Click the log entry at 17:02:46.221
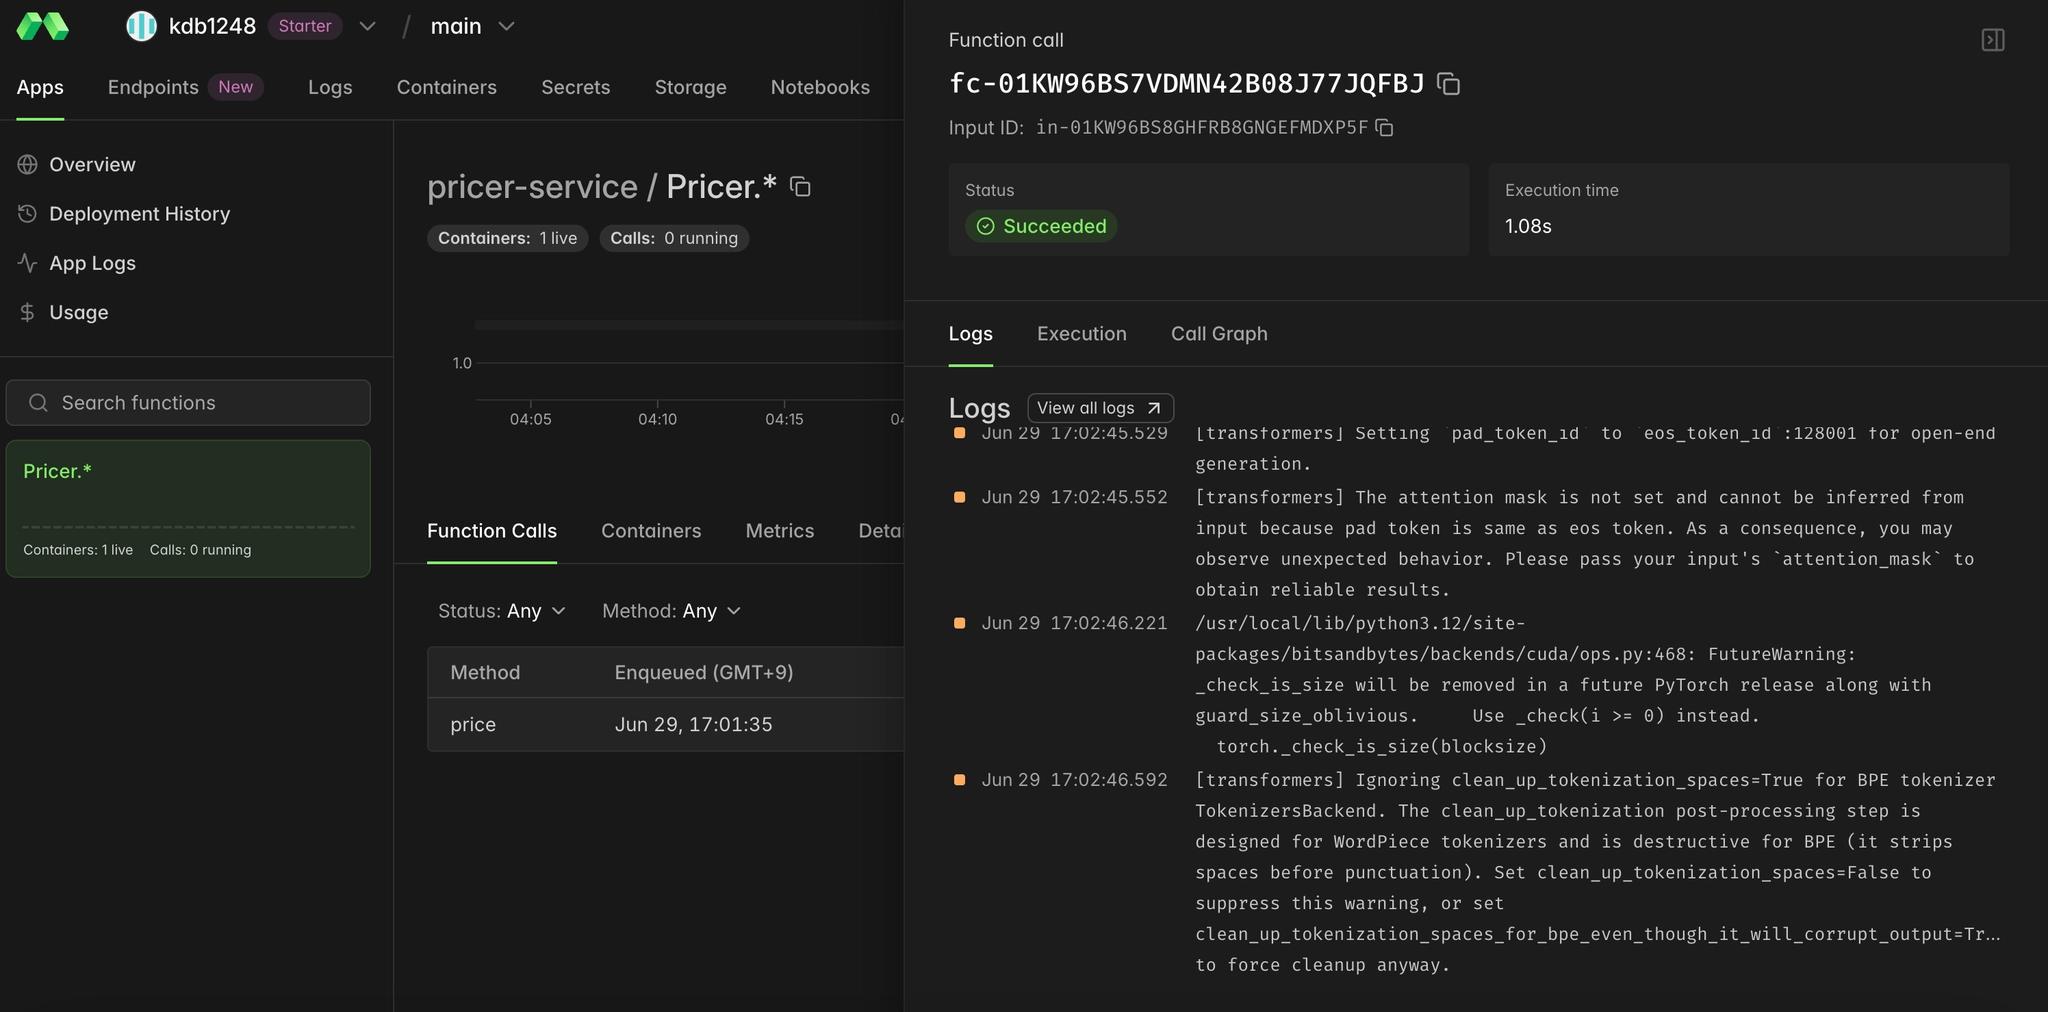Image resolution: width=2048 pixels, height=1012 pixels. (x=1476, y=685)
